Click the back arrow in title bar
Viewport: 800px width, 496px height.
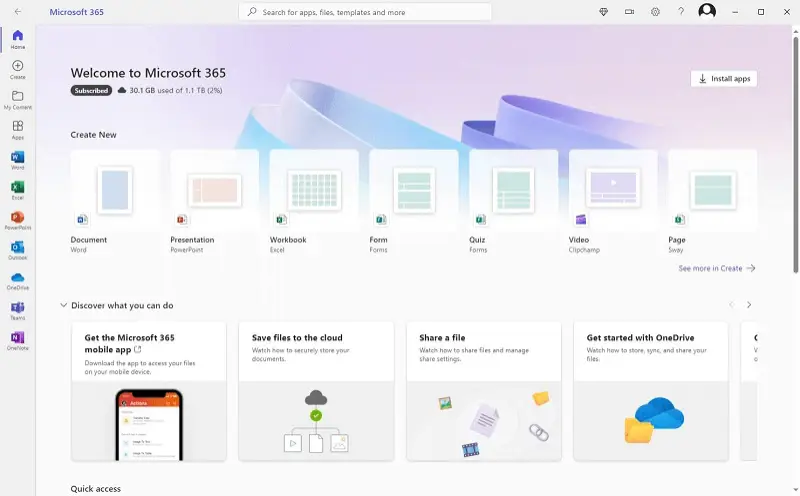[18, 11]
